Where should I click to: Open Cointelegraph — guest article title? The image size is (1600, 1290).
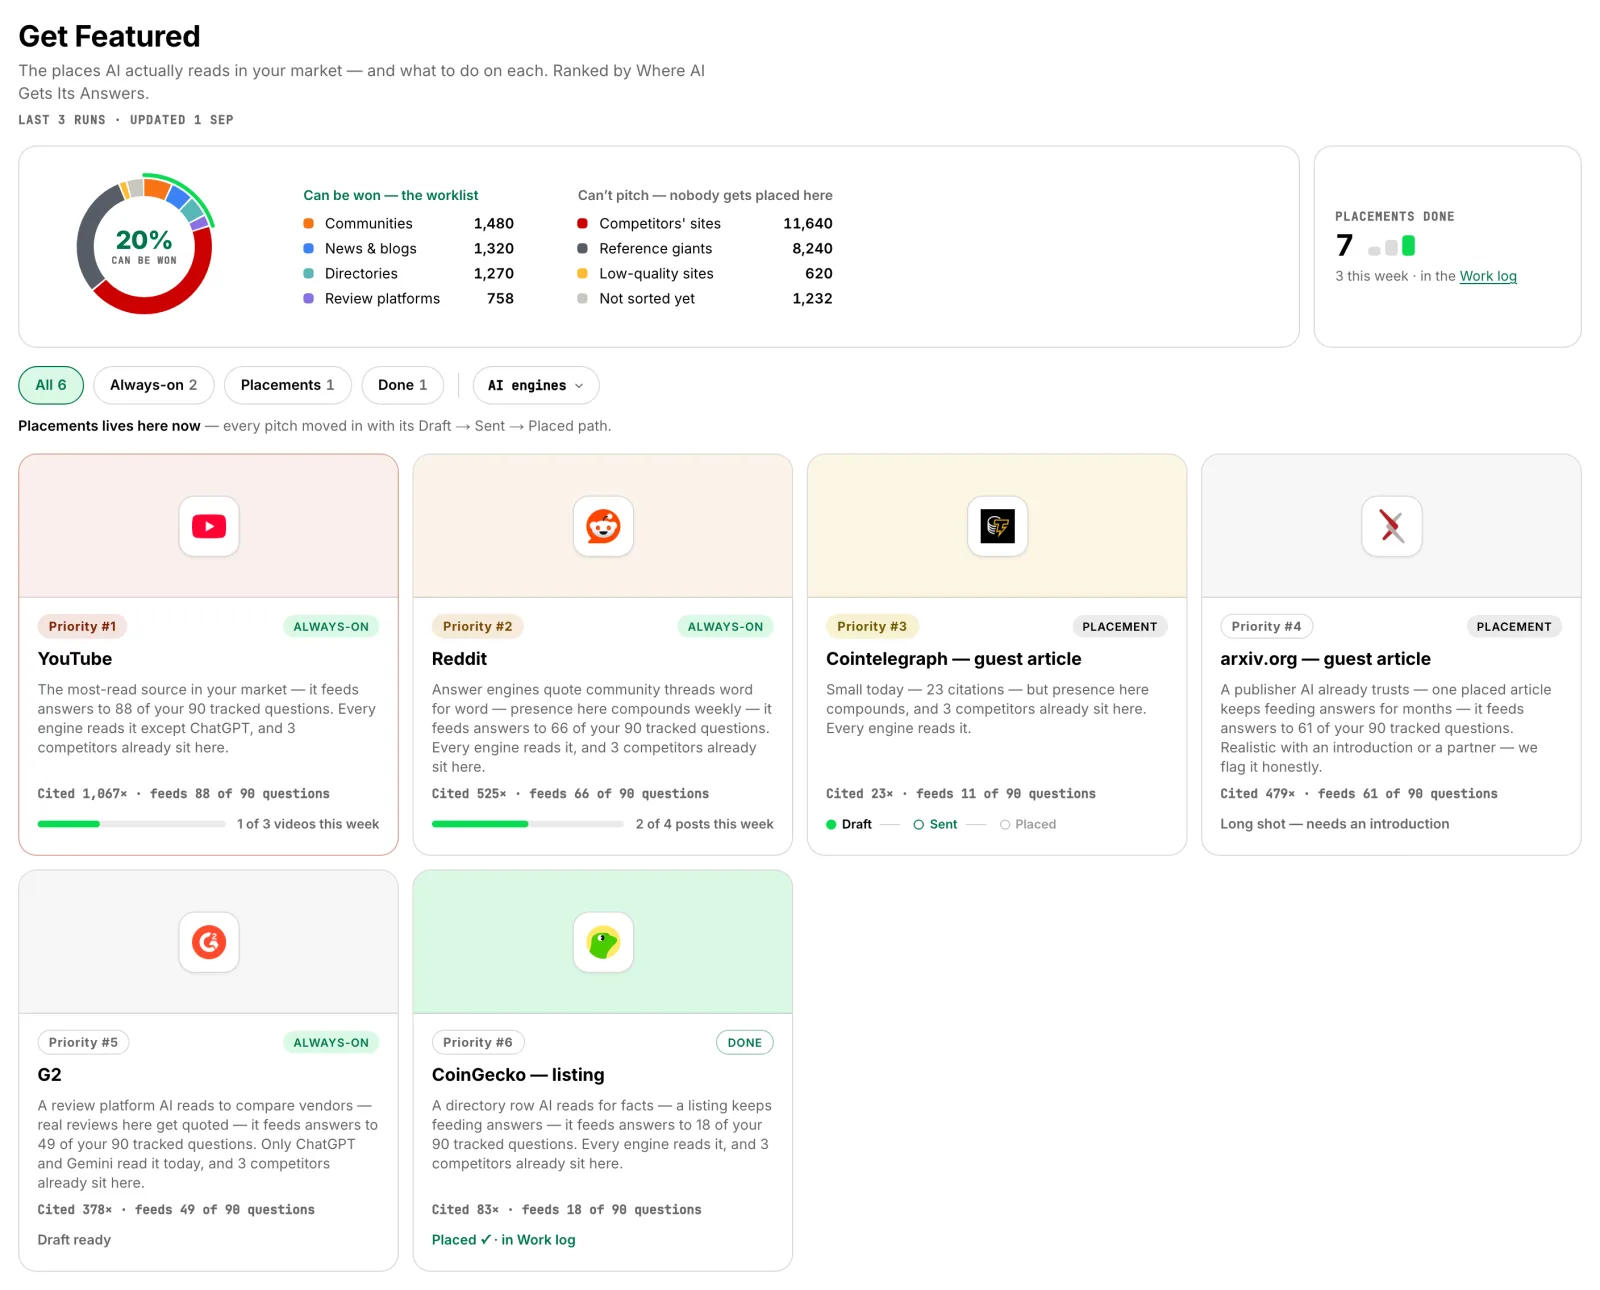[954, 659]
